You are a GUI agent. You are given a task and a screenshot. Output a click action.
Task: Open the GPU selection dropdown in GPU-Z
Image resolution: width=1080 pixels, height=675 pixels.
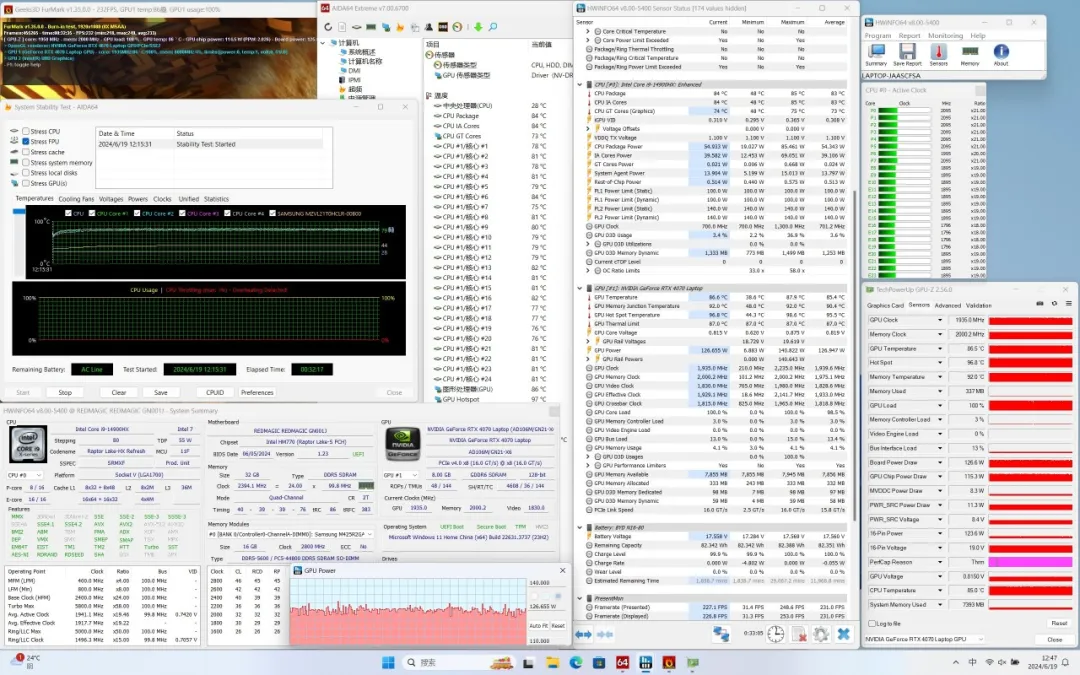(x=980, y=639)
